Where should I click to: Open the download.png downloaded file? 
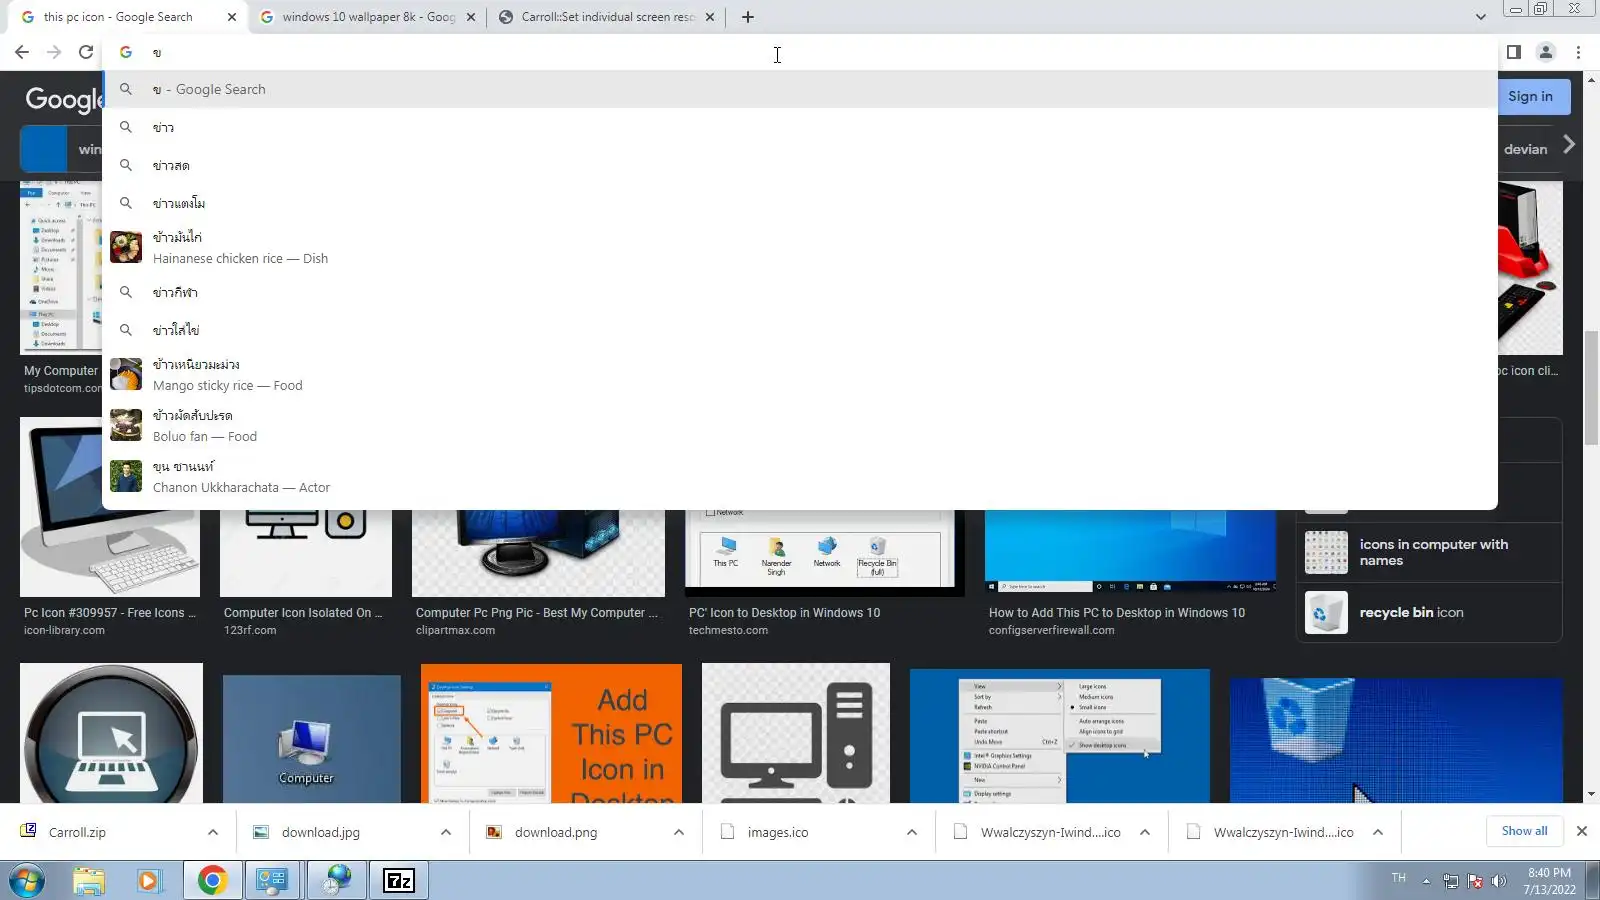(x=556, y=832)
